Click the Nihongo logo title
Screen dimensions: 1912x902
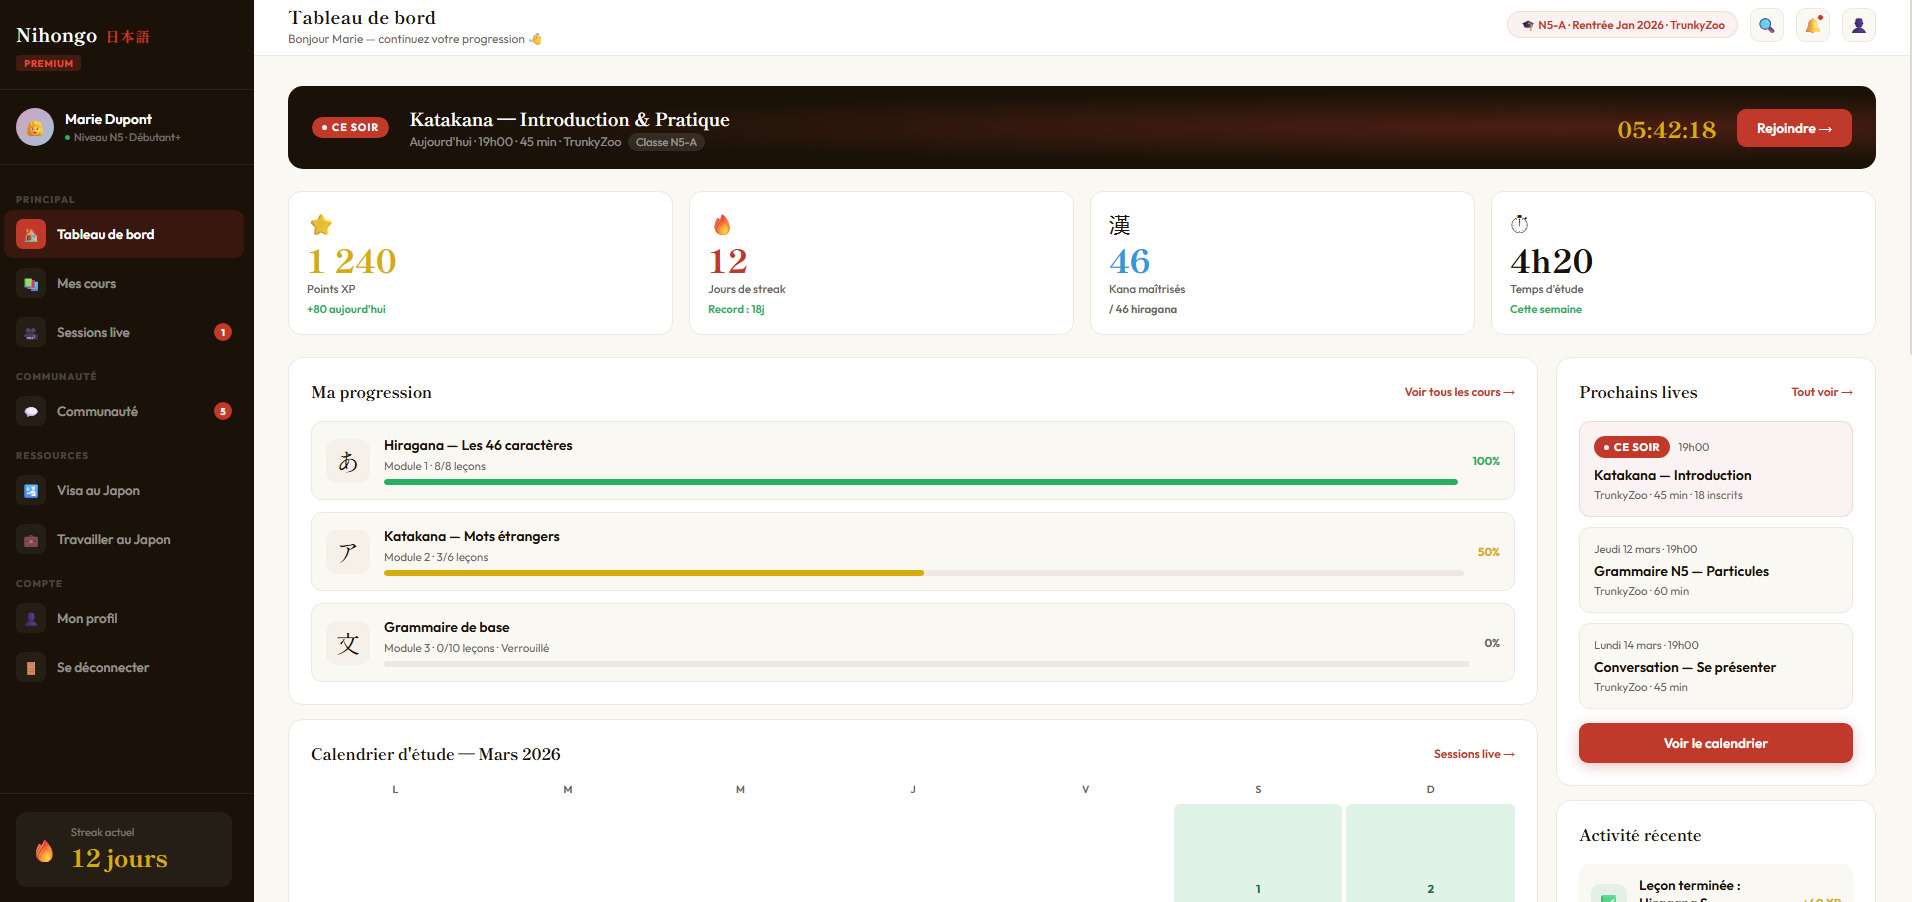tap(83, 35)
